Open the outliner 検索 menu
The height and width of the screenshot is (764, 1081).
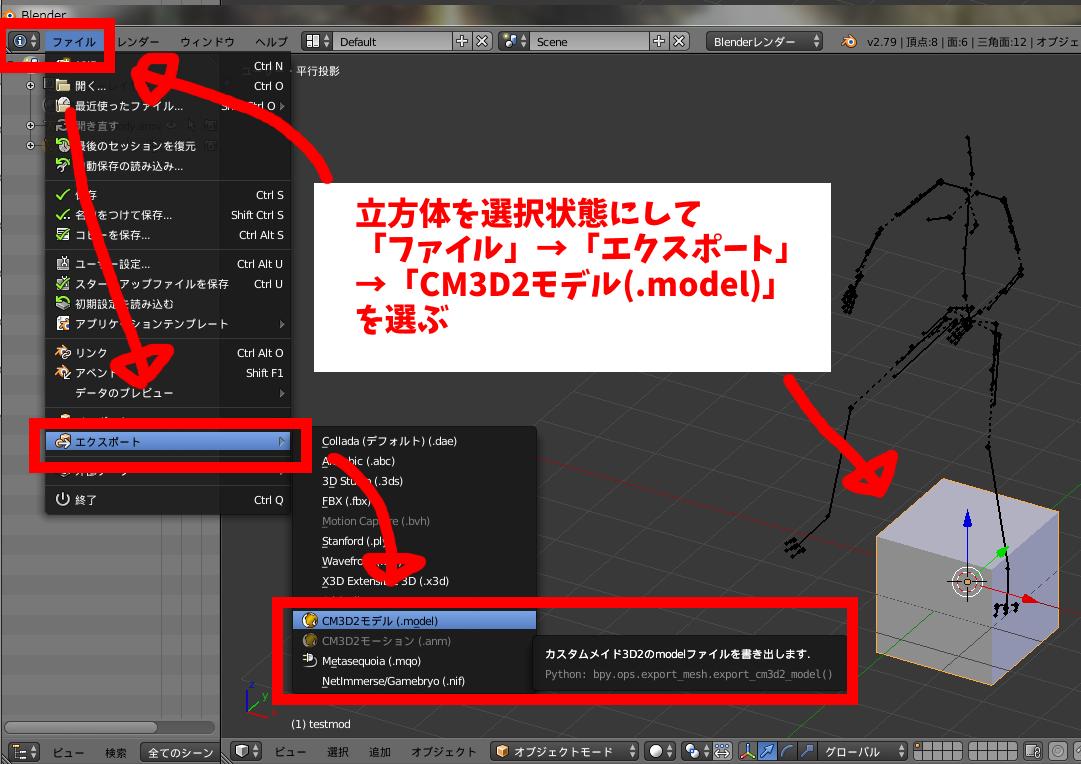pos(115,753)
